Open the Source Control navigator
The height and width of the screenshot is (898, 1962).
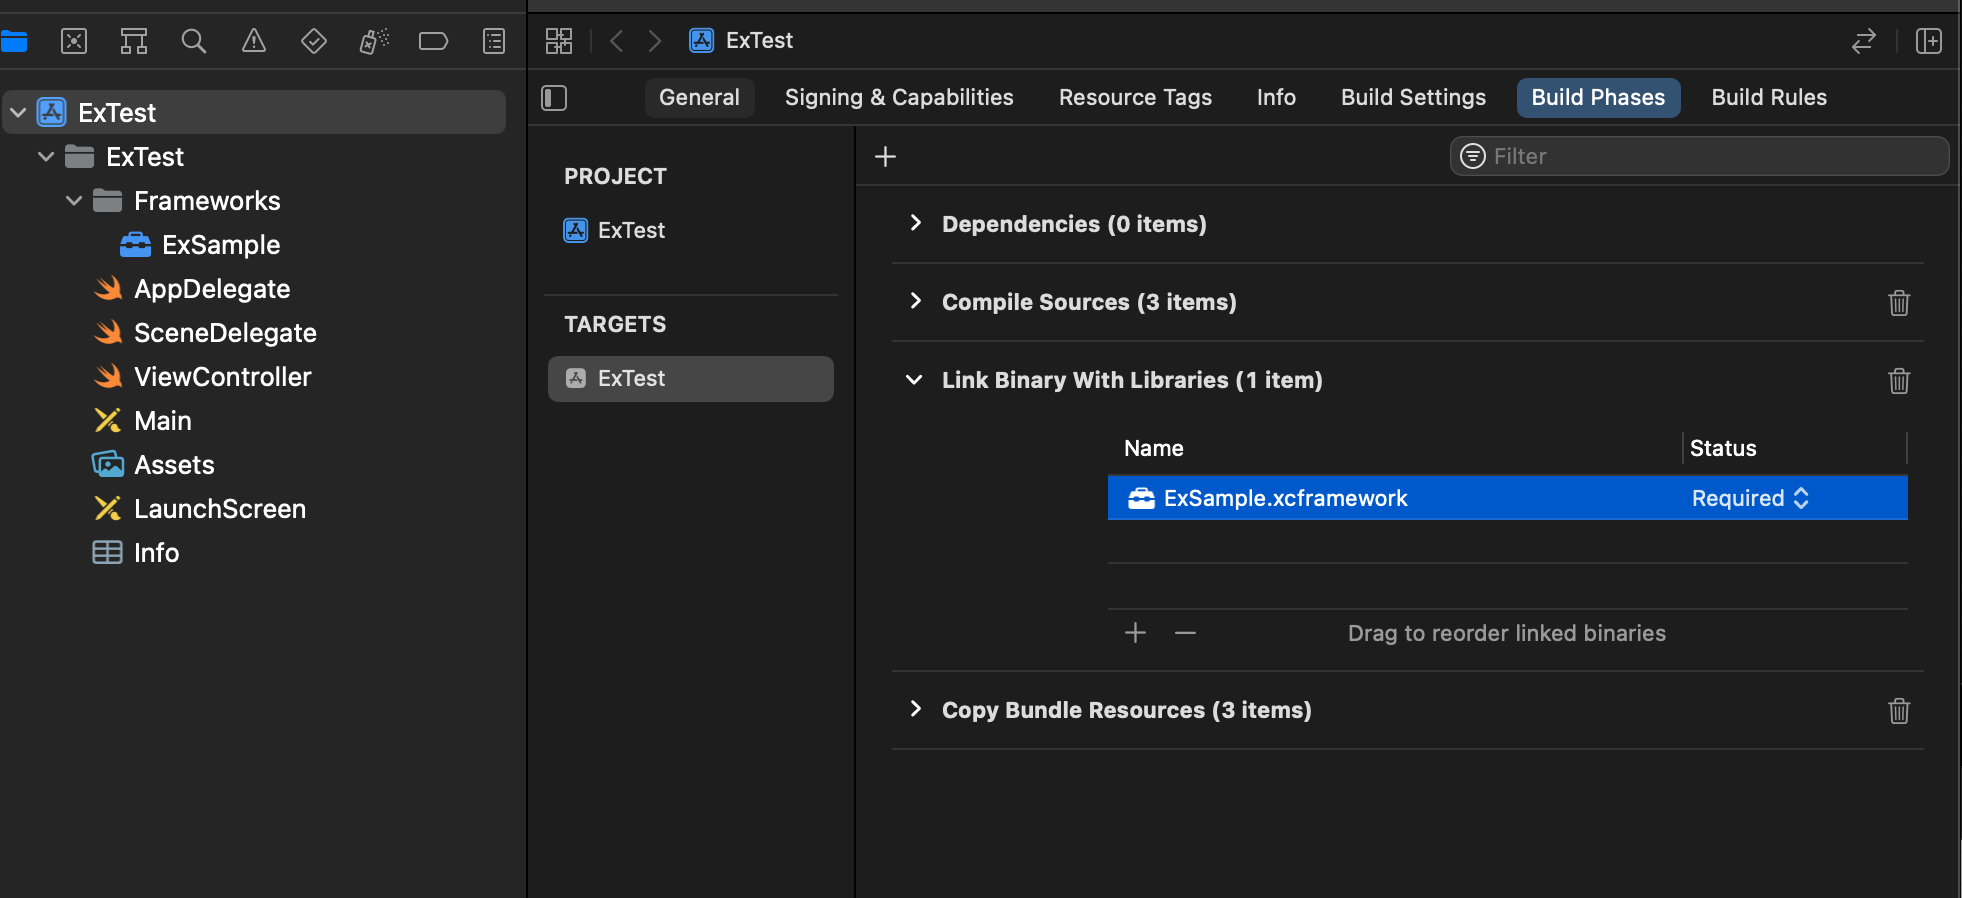(x=74, y=41)
